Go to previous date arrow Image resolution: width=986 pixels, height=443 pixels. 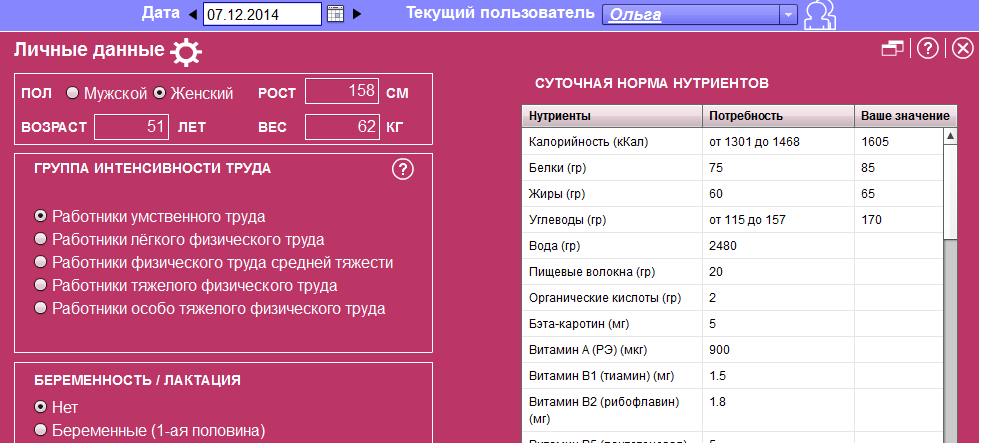pos(193,14)
